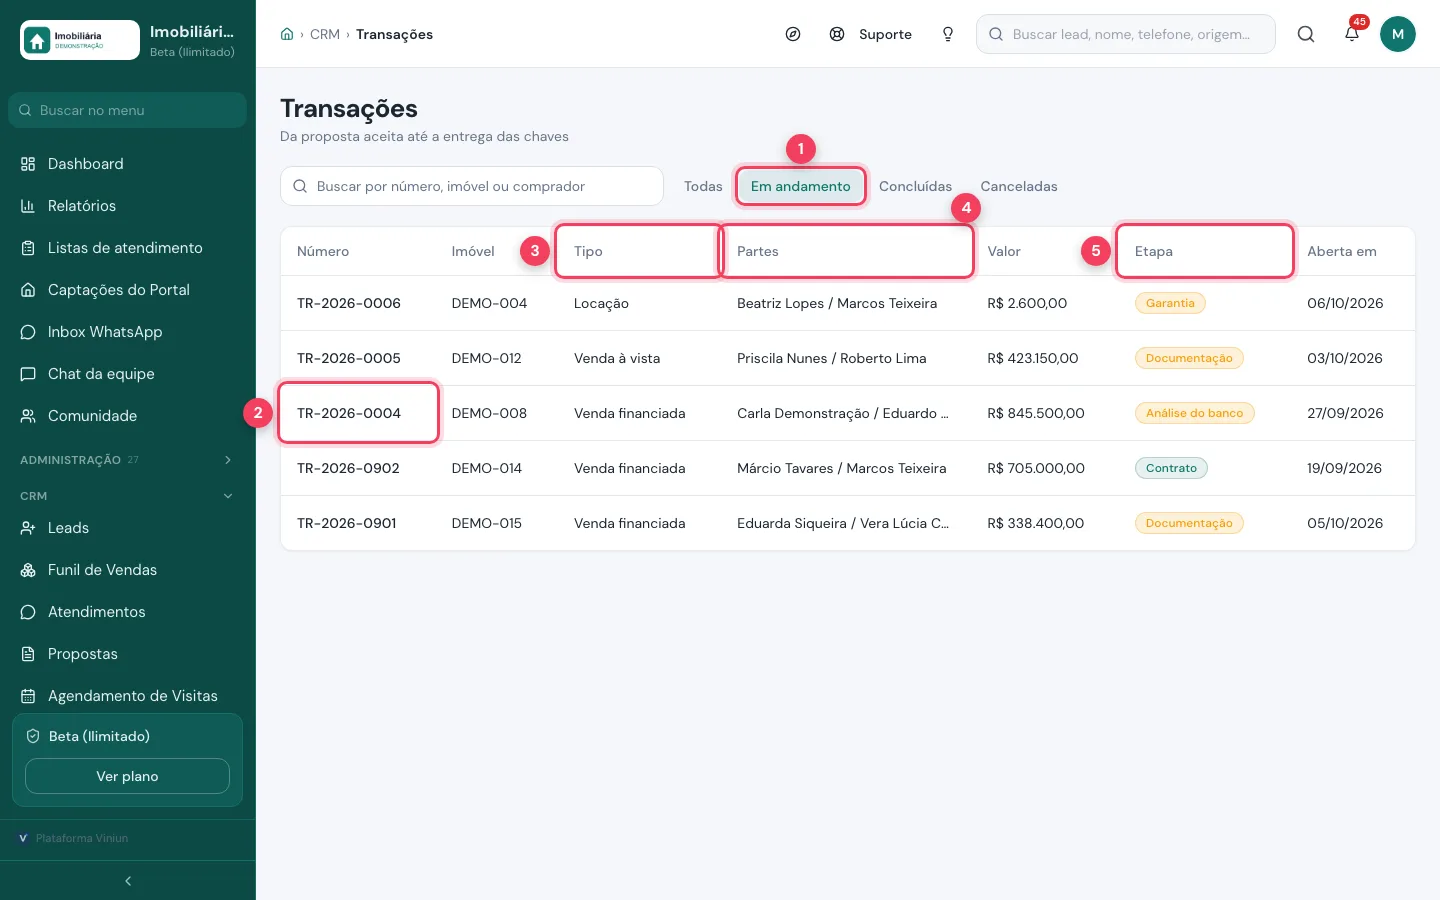Viewport: 1440px width, 900px height.
Task: Click the Leads add-user icon
Action: [28, 528]
